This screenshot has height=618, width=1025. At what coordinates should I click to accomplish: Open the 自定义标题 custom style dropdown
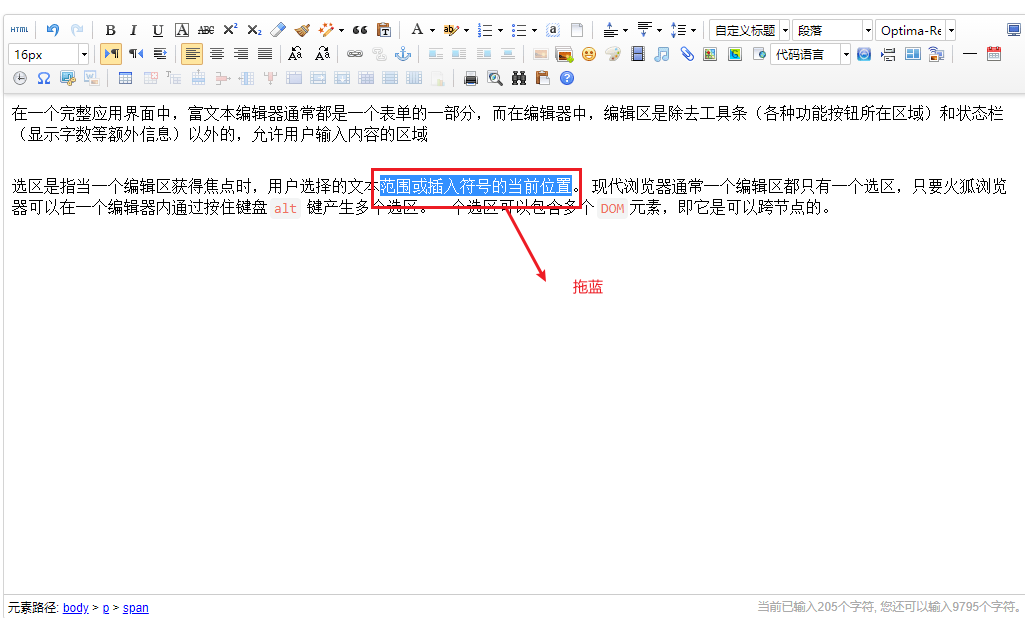coord(750,30)
